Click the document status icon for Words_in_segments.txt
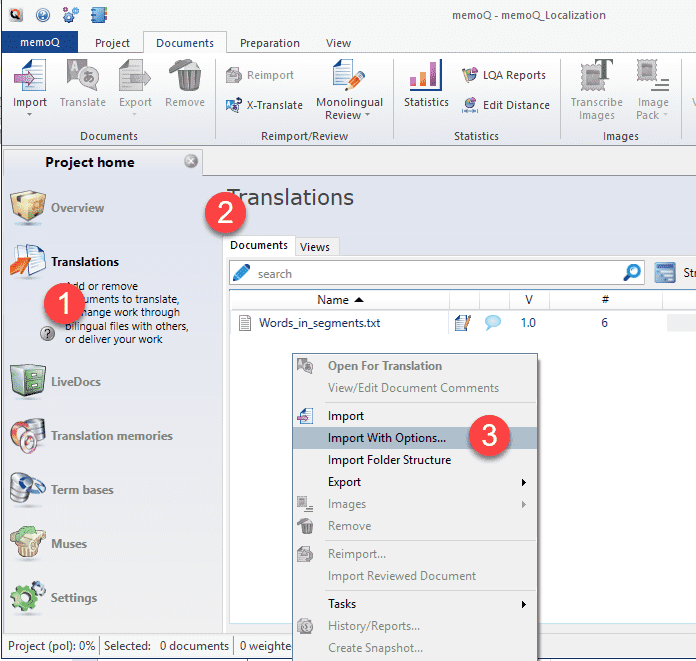The image size is (696, 661). click(x=463, y=323)
